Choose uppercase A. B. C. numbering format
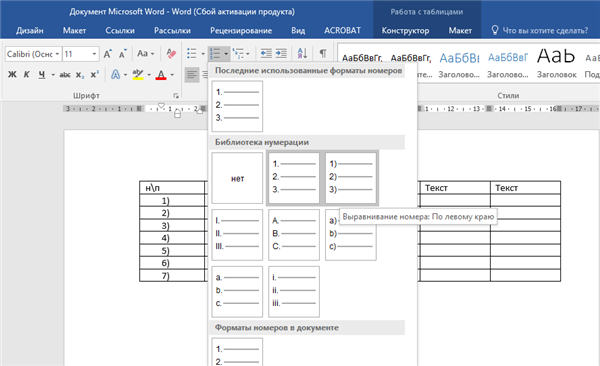This screenshot has width=600, height=366. [x=294, y=235]
